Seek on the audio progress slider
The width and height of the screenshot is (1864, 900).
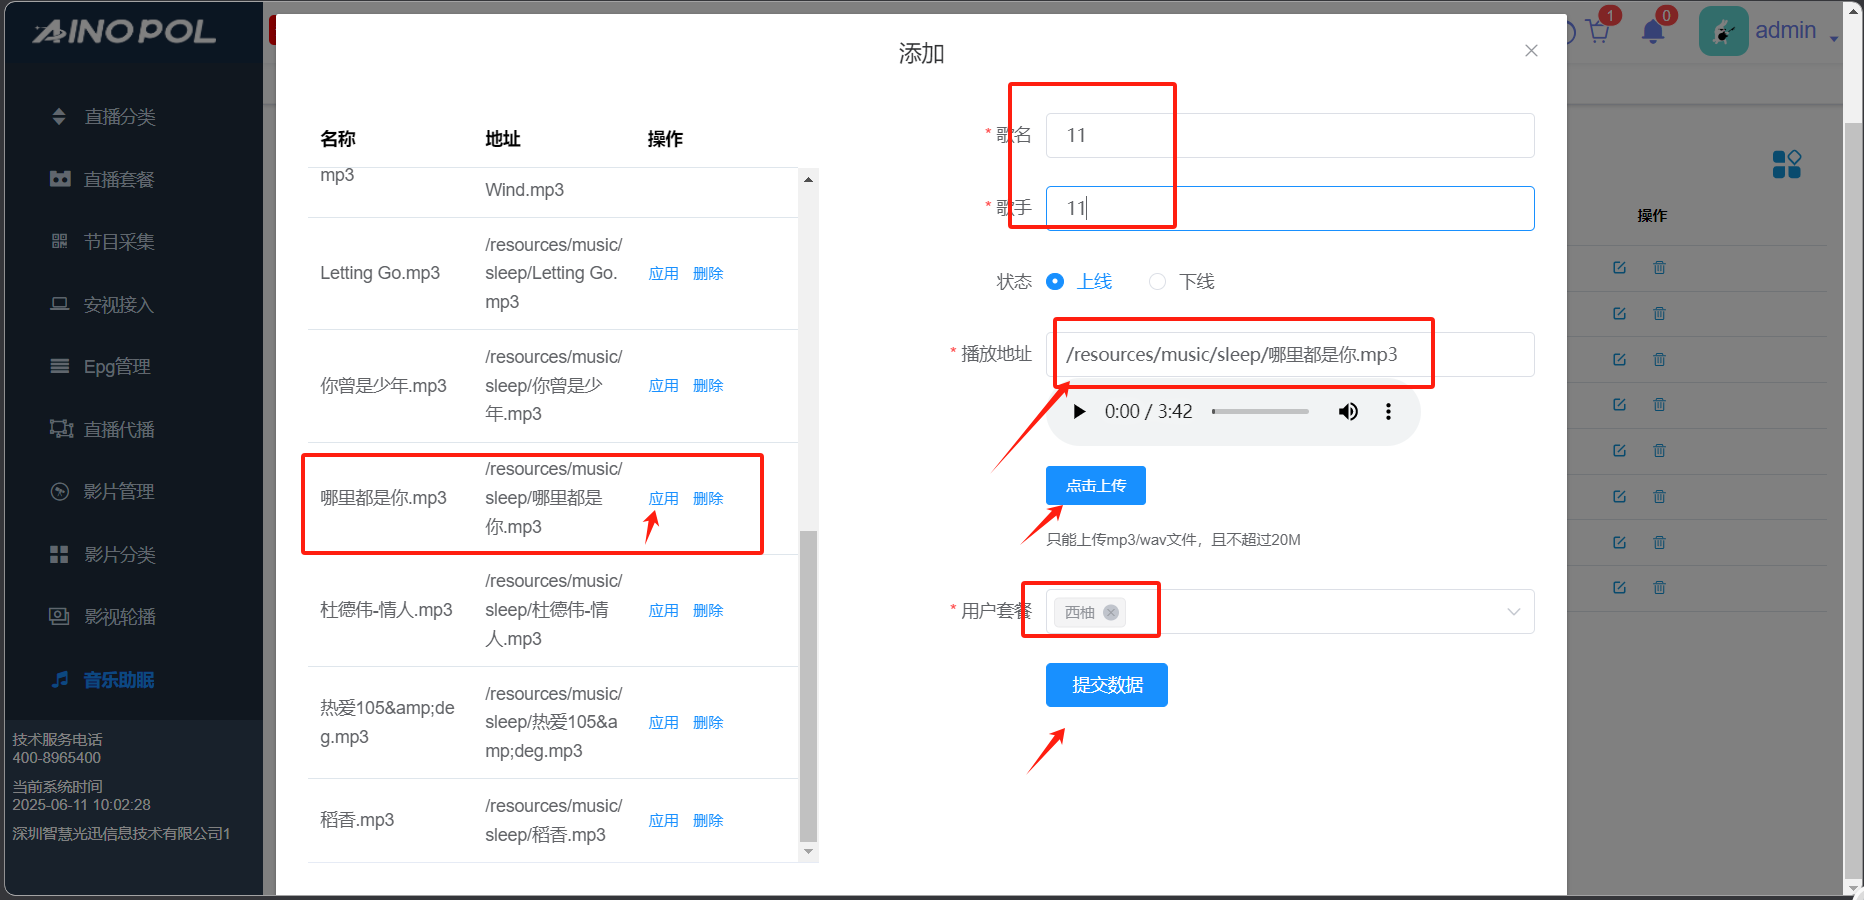pos(1260,412)
